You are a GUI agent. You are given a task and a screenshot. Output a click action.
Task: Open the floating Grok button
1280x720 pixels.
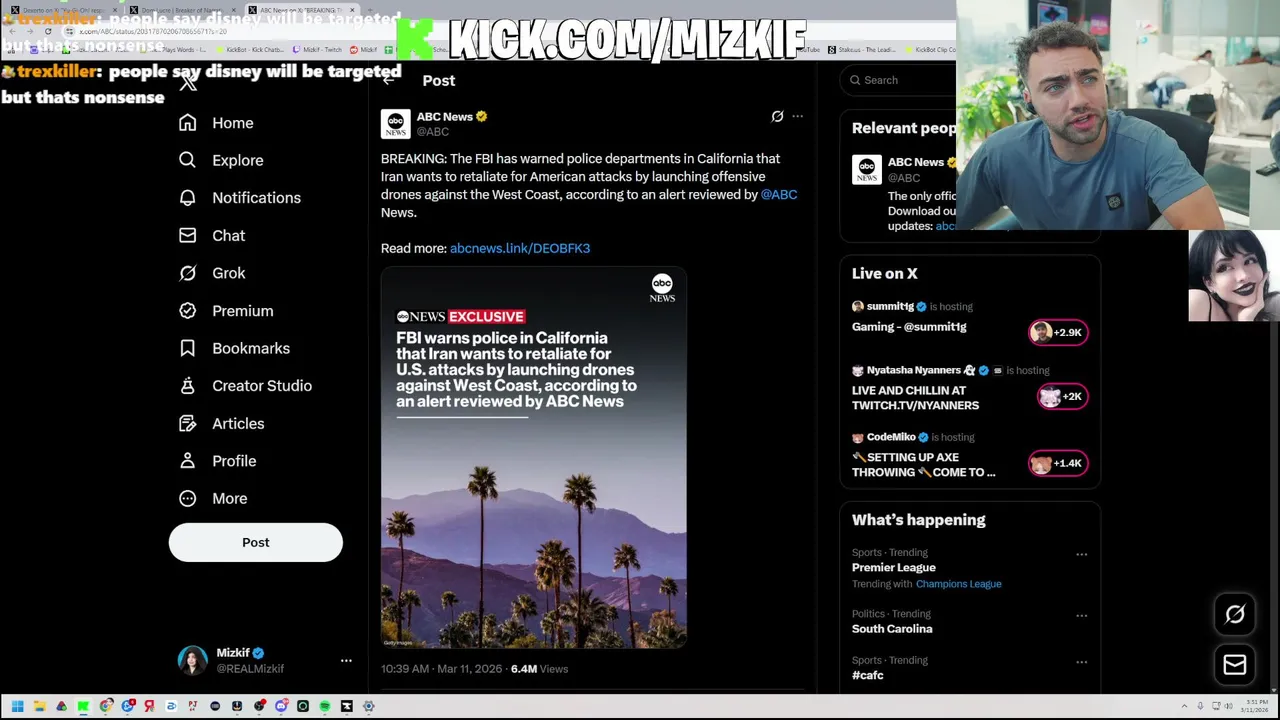1235,615
